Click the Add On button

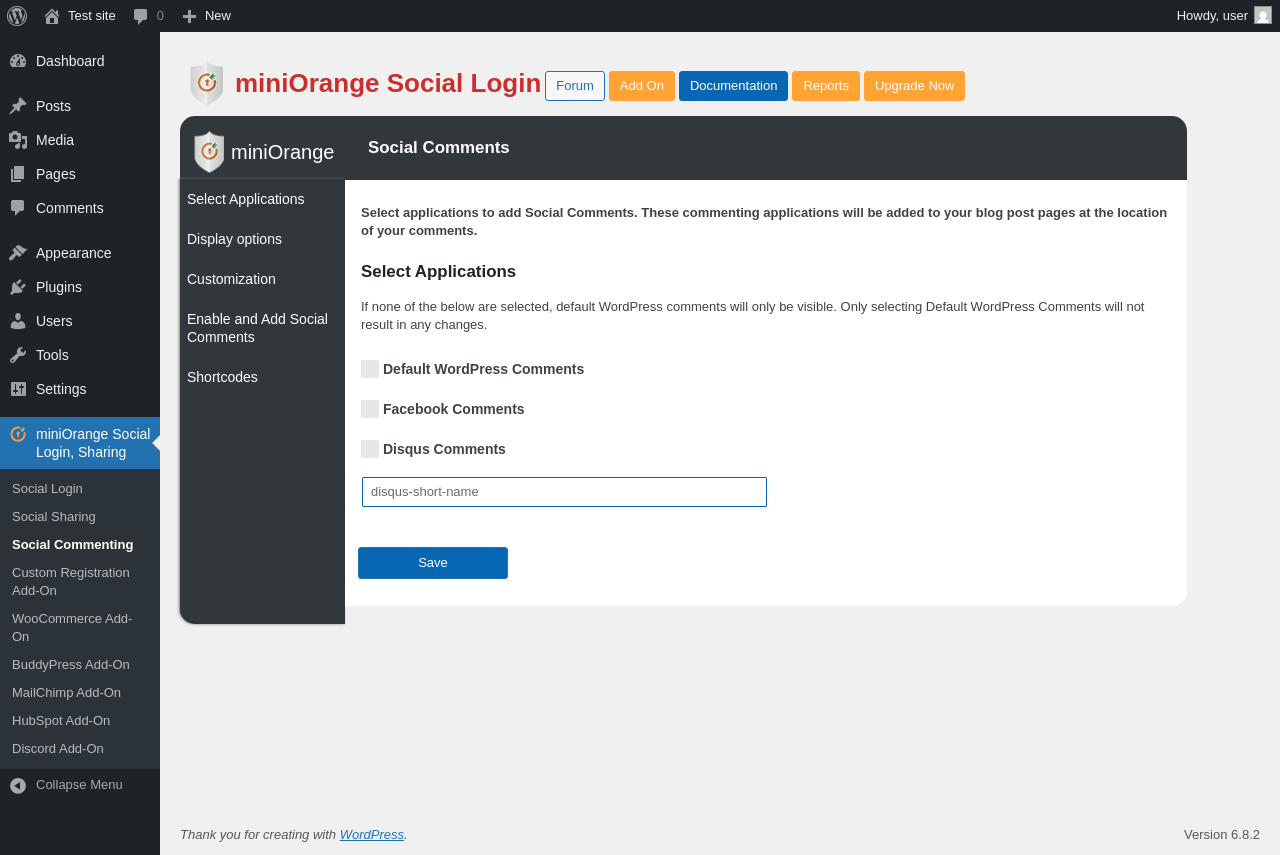point(642,86)
